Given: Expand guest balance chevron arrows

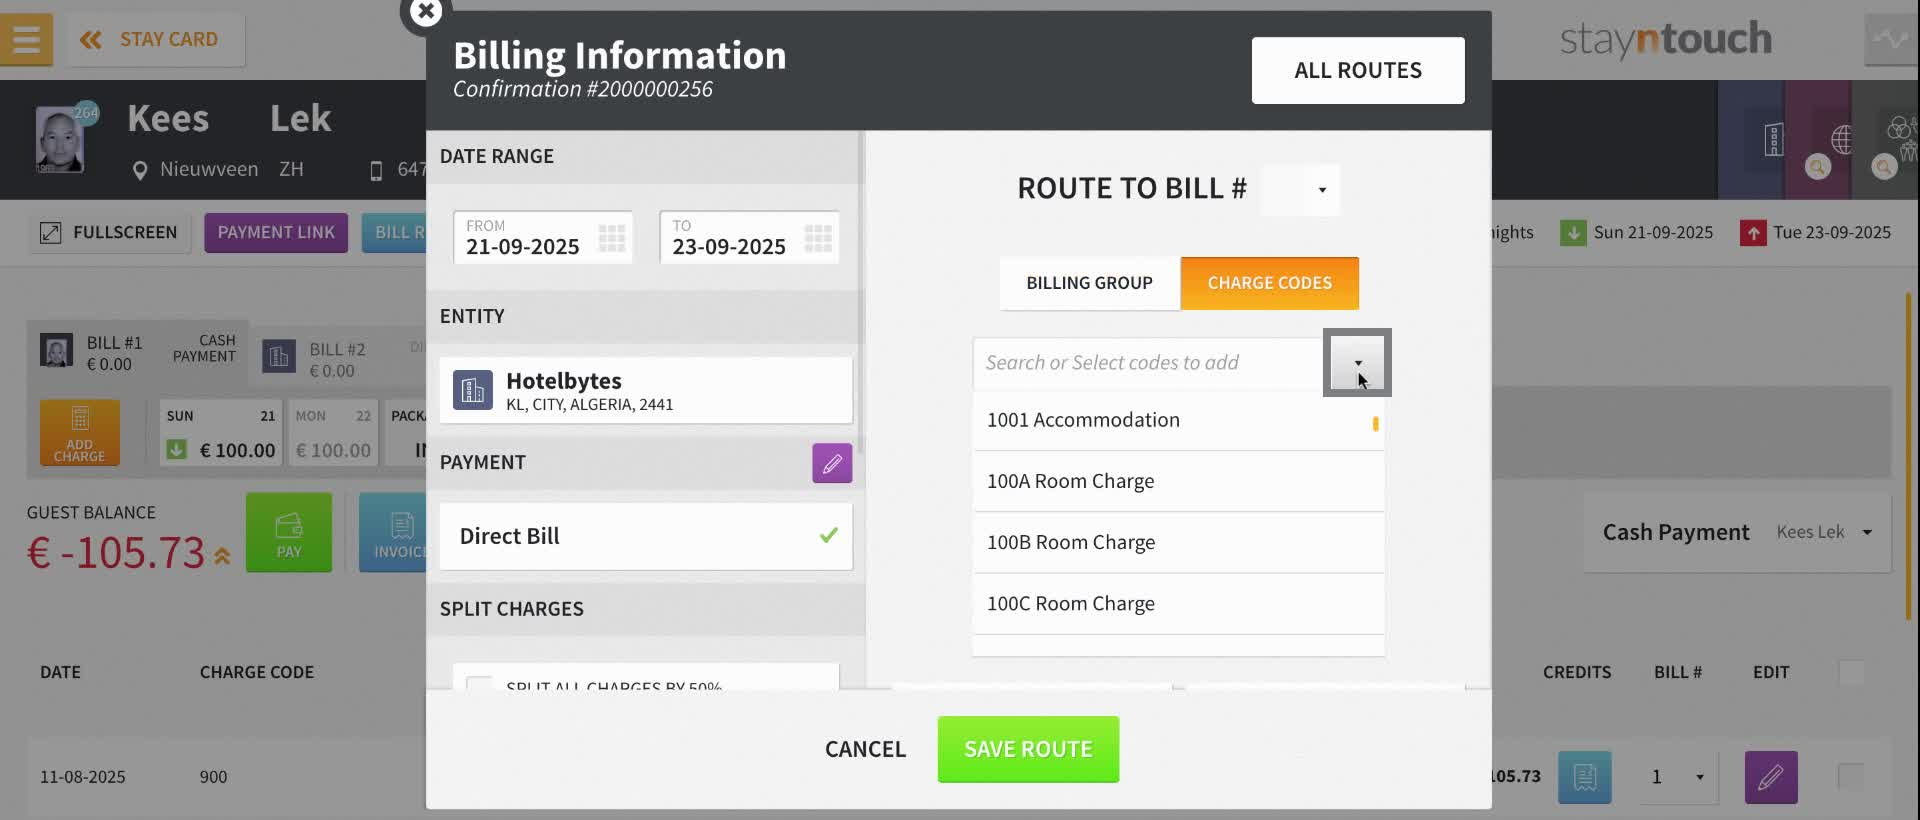Looking at the screenshot, I should pos(222,556).
